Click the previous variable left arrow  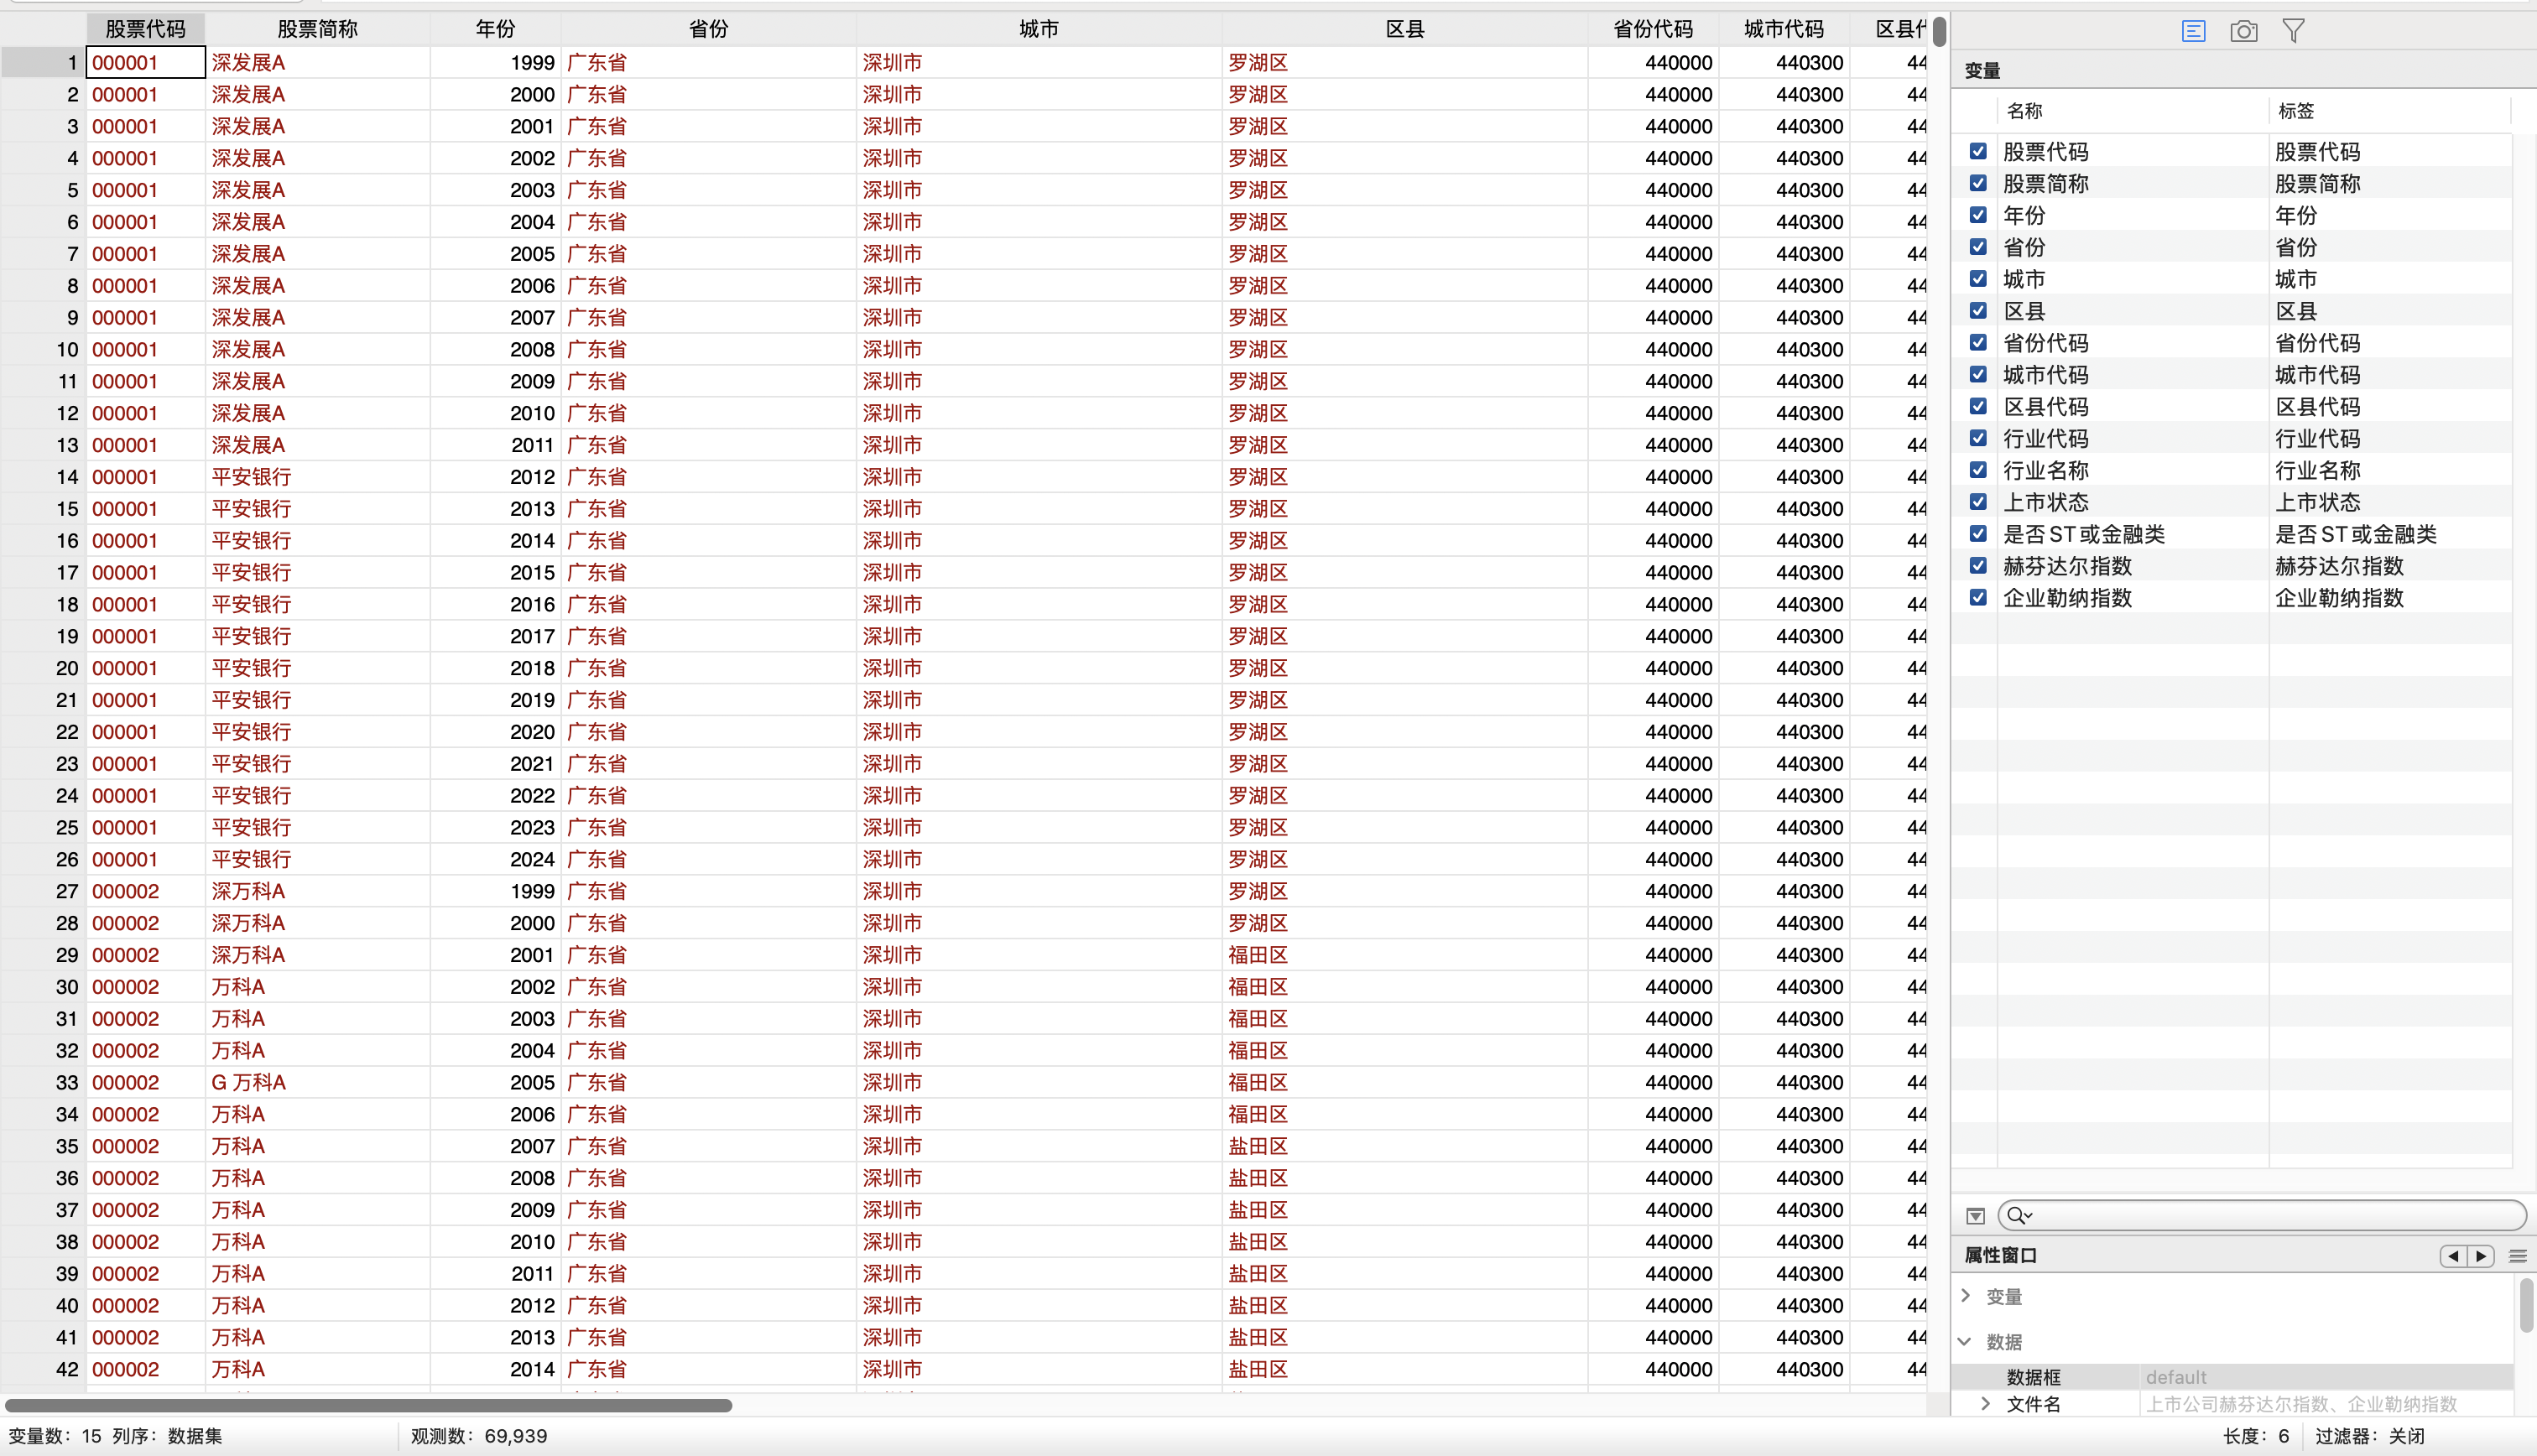click(x=2453, y=1256)
